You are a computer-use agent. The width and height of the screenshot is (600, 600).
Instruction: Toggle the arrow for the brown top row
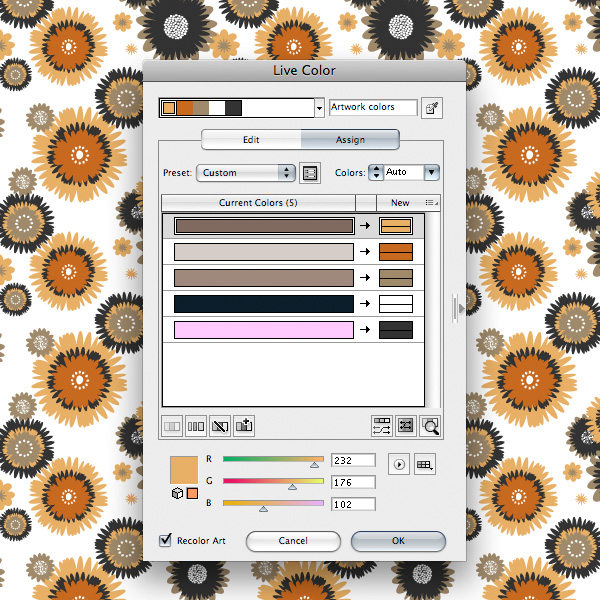click(365, 225)
